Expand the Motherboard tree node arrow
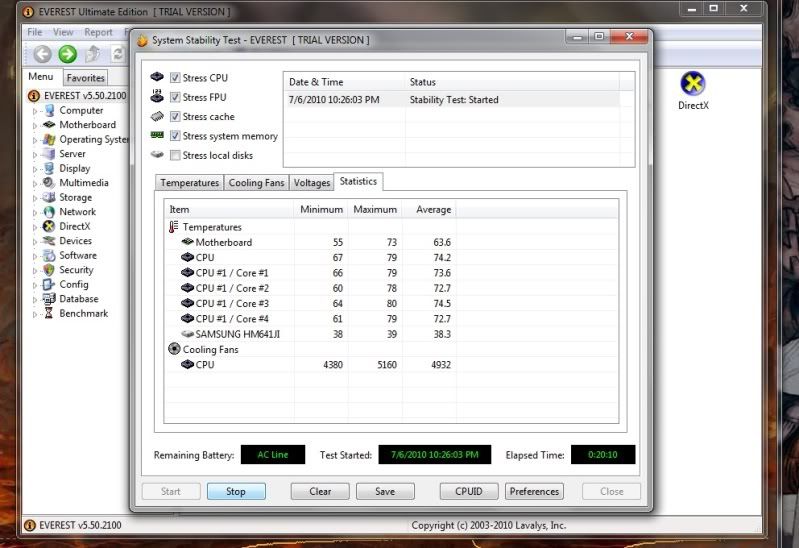The width and height of the screenshot is (799, 548). (35, 125)
